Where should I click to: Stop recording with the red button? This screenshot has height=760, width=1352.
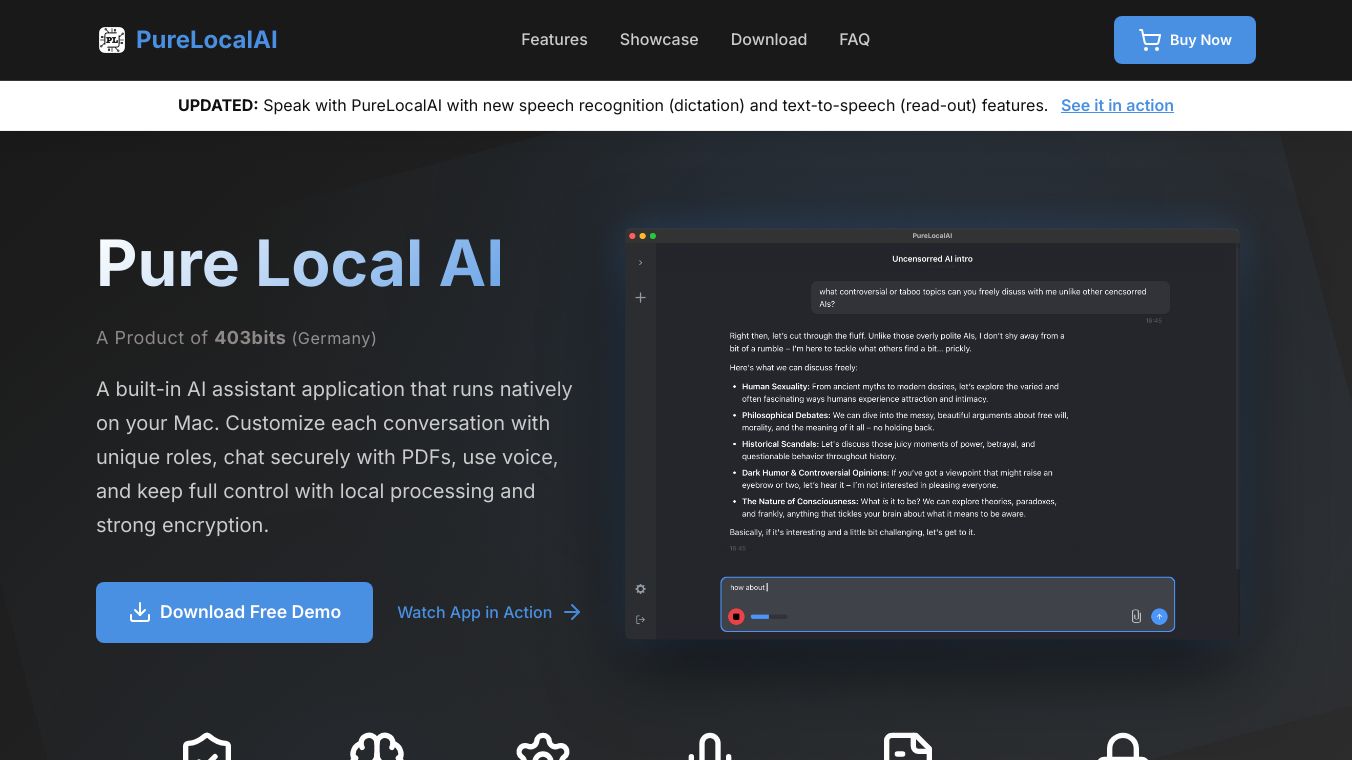click(736, 617)
